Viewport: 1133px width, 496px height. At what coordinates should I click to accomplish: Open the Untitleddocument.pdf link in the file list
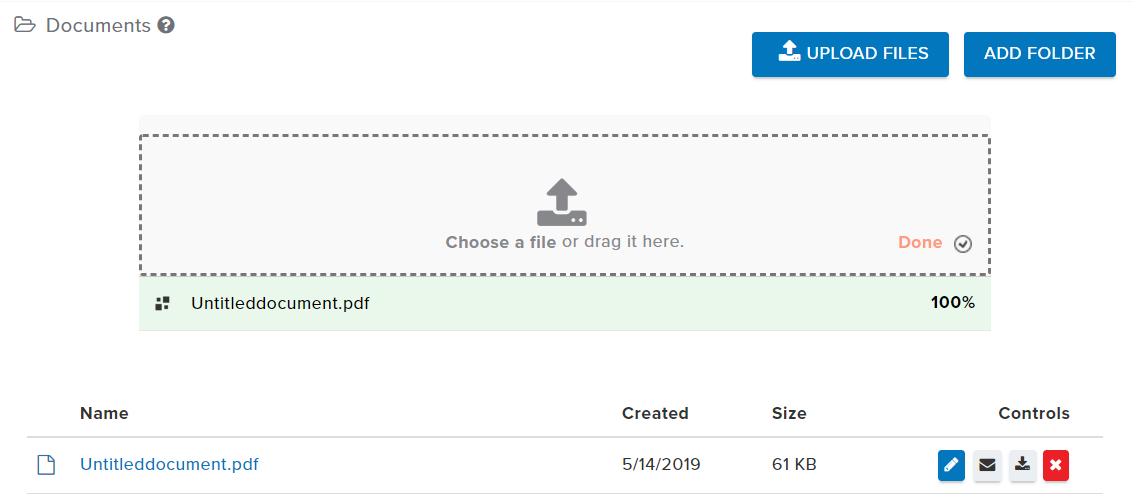(x=169, y=464)
